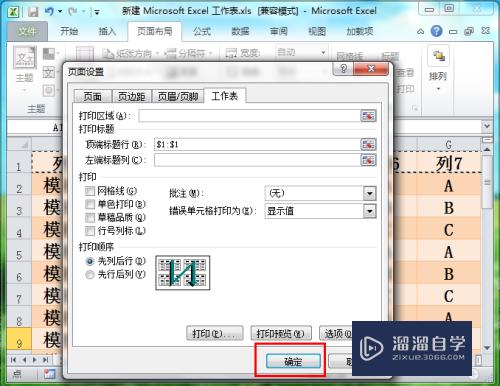Open the Formulas (公式) ribbon tab
The width and height of the screenshot is (500, 386).
point(202,31)
